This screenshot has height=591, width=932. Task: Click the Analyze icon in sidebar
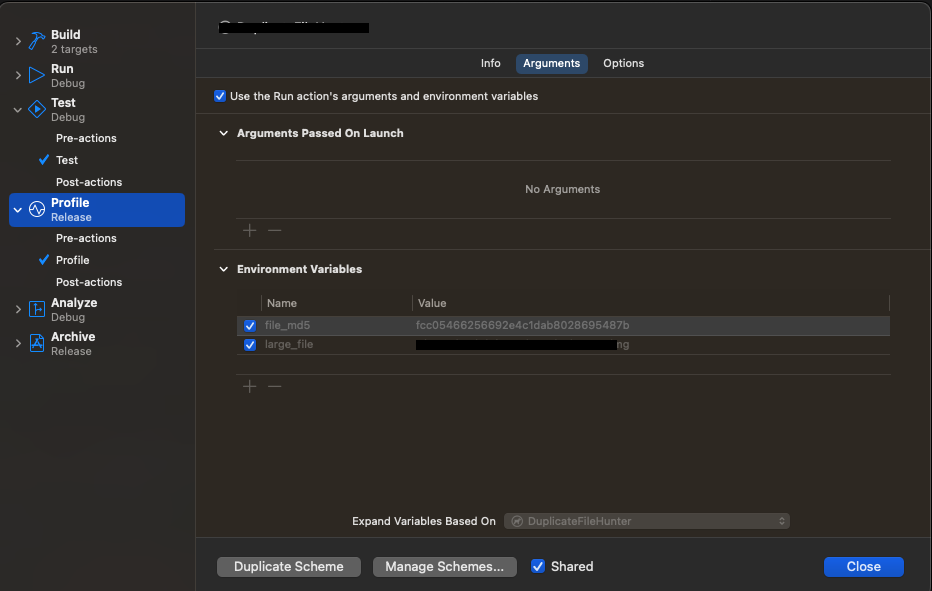[x=37, y=310]
